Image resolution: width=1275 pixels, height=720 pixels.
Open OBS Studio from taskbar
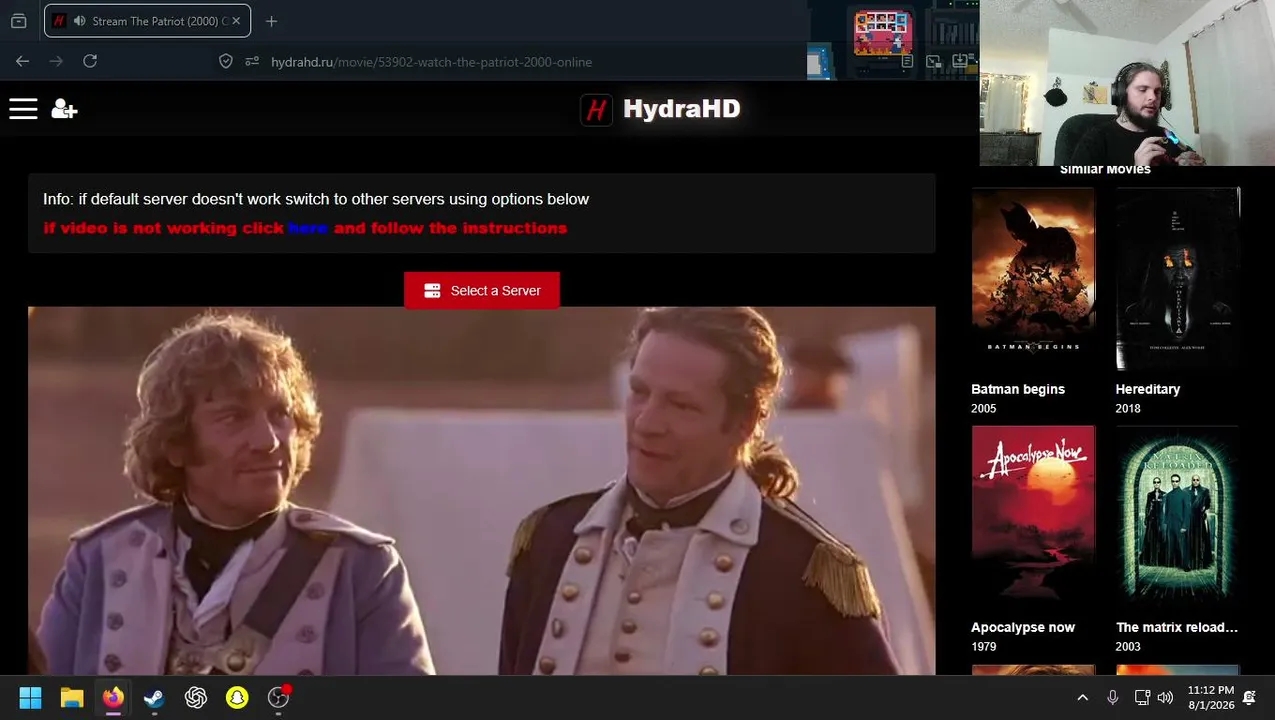pyautogui.click(x=279, y=698)
